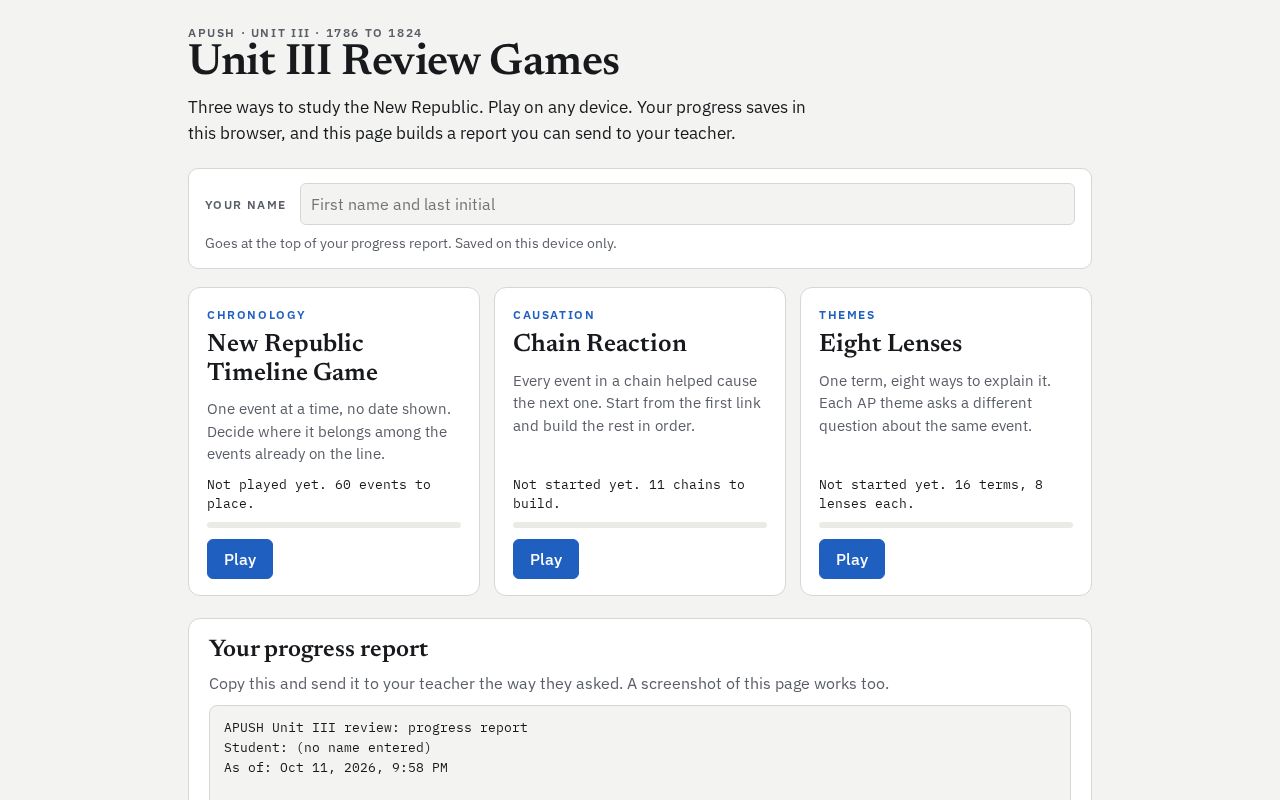Play the Chain Reaction game
Image resolution: width=1280 pixels, height=800 pixels.
tap(546, 559)
